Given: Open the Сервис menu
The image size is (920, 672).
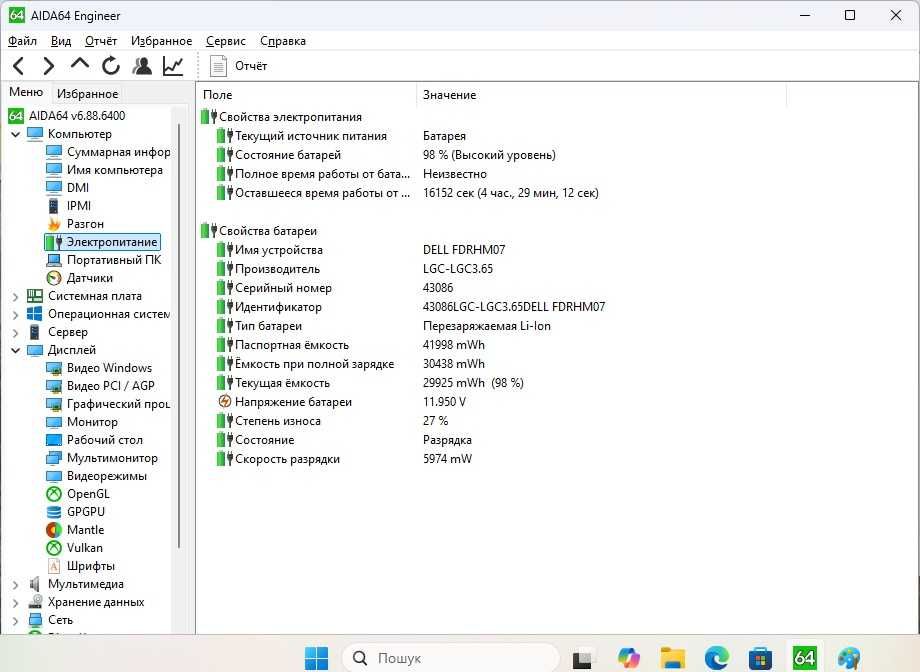Looking at the screenshot, I should click(x=226, y=41).
